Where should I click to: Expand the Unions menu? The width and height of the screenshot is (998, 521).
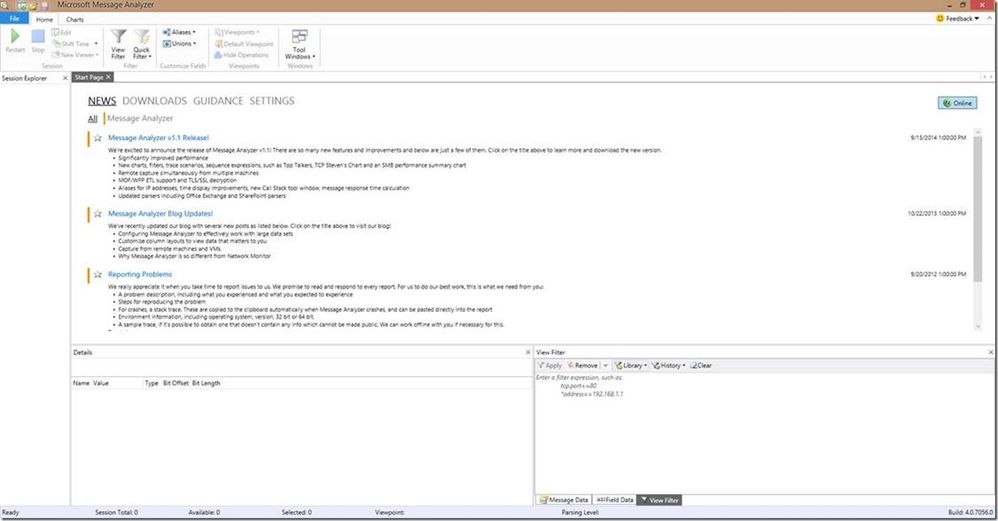(179, 44)
